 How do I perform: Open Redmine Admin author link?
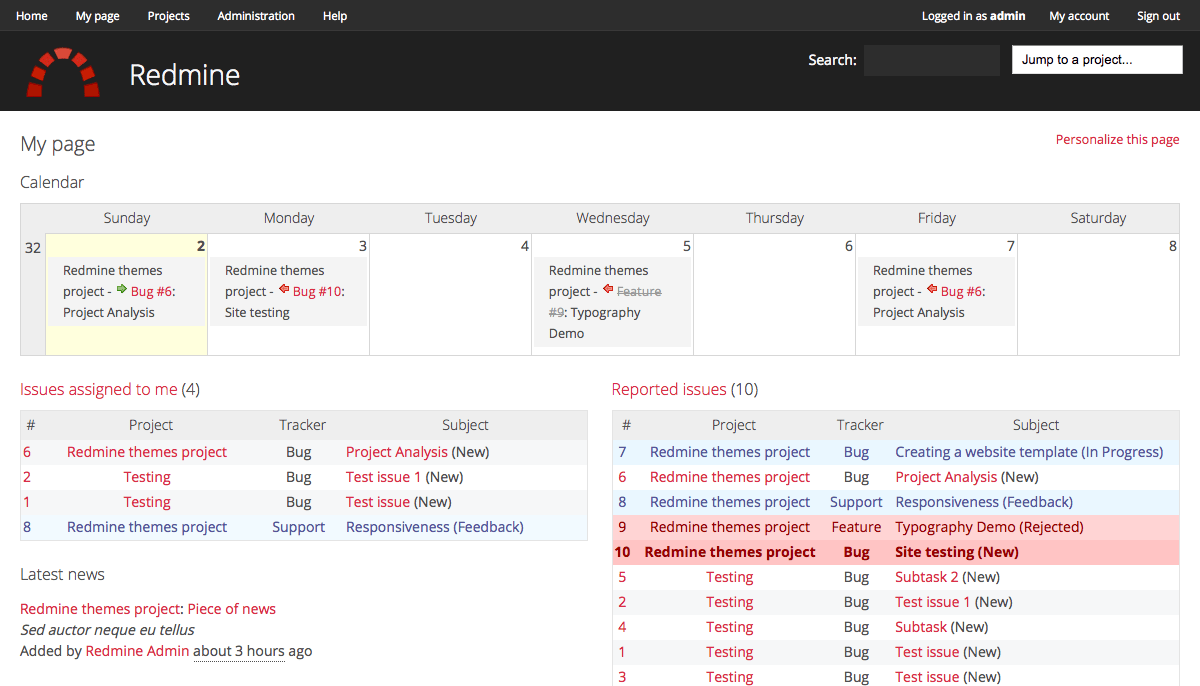(137, 651)
